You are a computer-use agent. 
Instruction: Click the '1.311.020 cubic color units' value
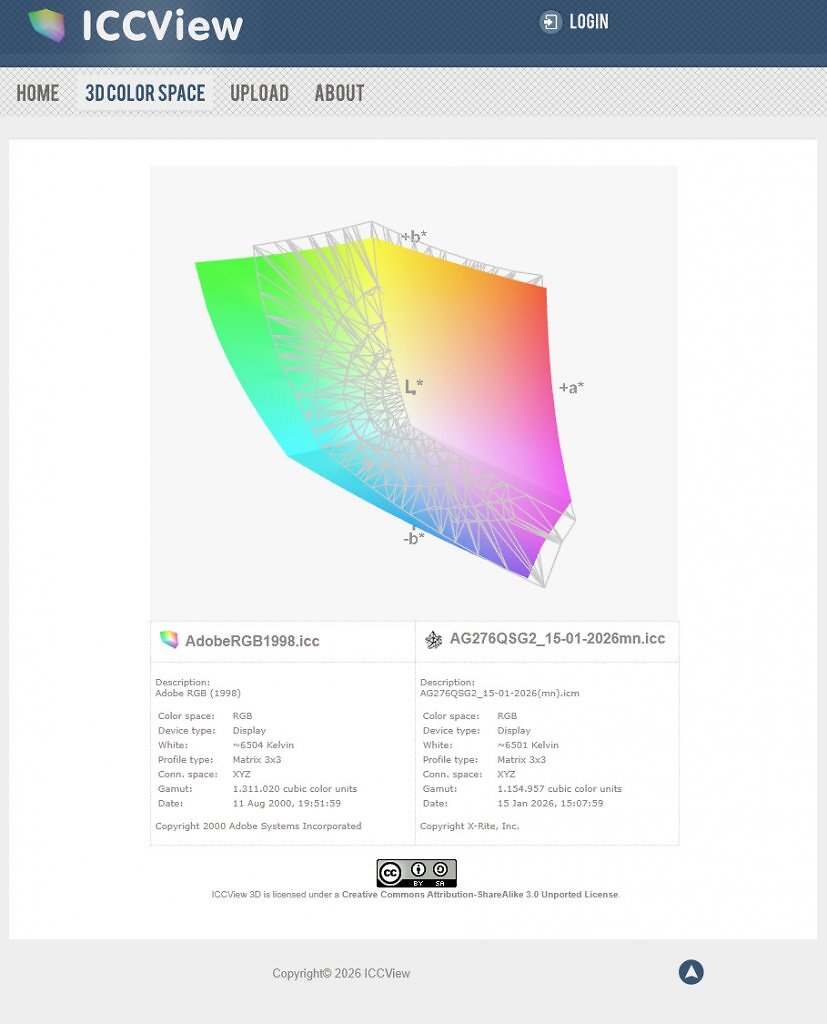(x=295, y=789)
